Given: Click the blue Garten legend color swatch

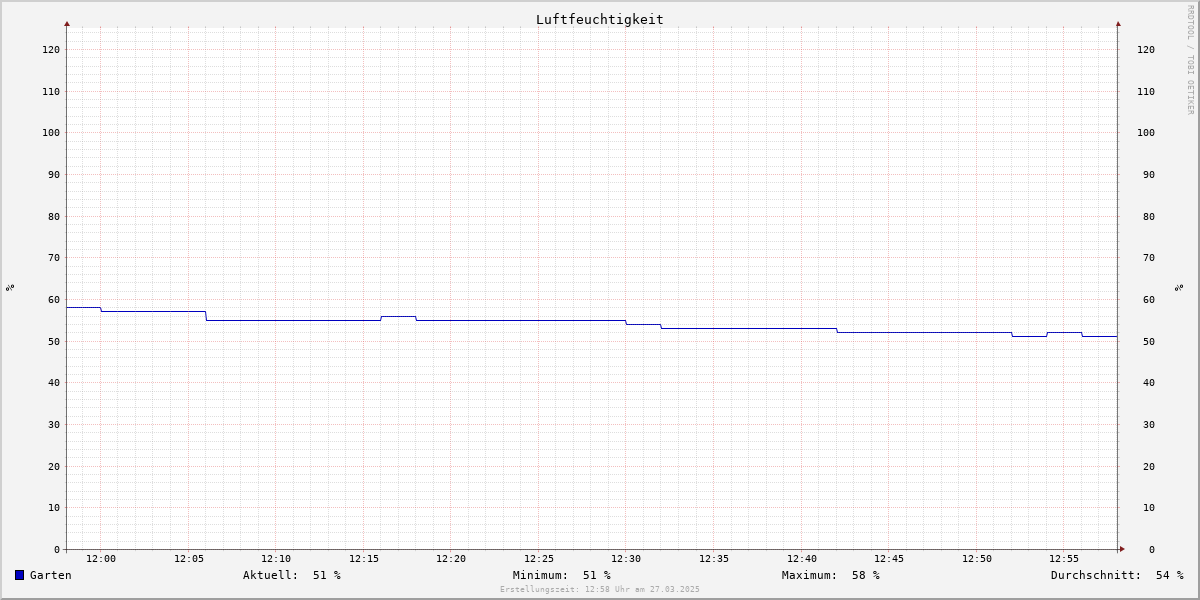Looking at the screenshot, I should pyautogui.click(x=19, y=575).
